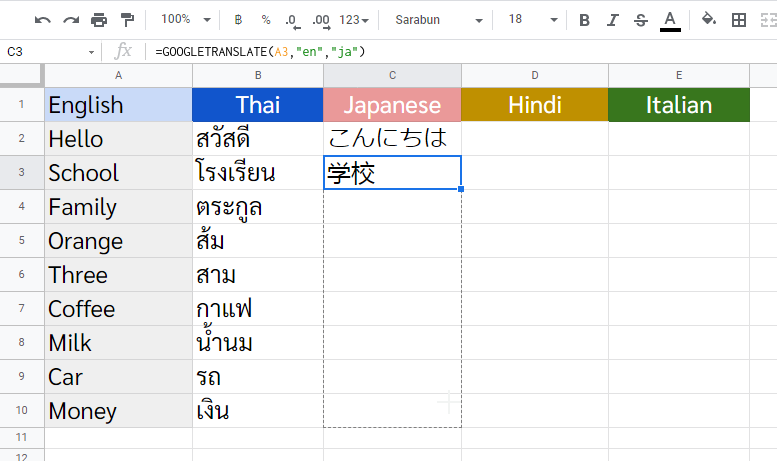Viewport: 777px width, 461px height.
Task: Open the 123 number formats menu
Action: 354,20
